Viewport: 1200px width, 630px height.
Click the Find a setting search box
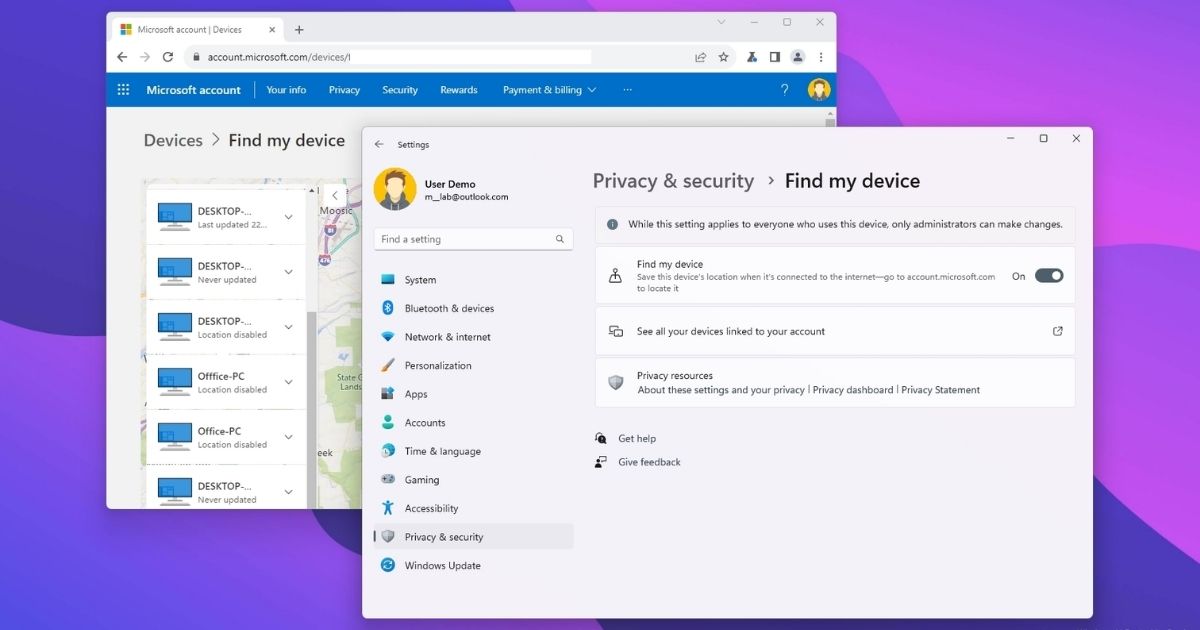(x=474, y=239)
